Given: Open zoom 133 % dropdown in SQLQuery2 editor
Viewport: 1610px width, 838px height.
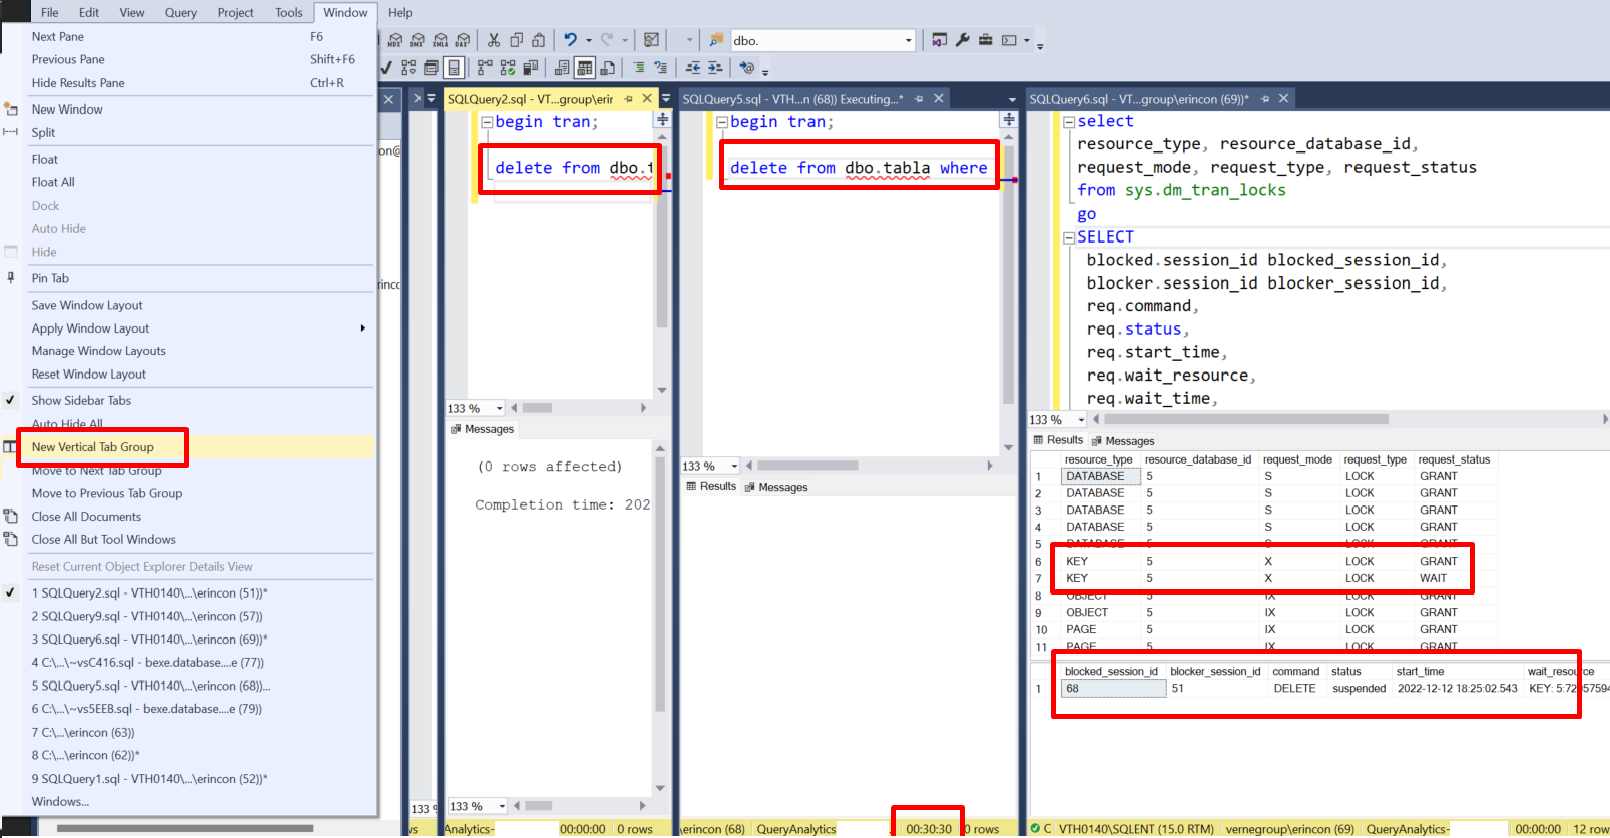Looking at the screenshot, I should (x=500, y=408).
